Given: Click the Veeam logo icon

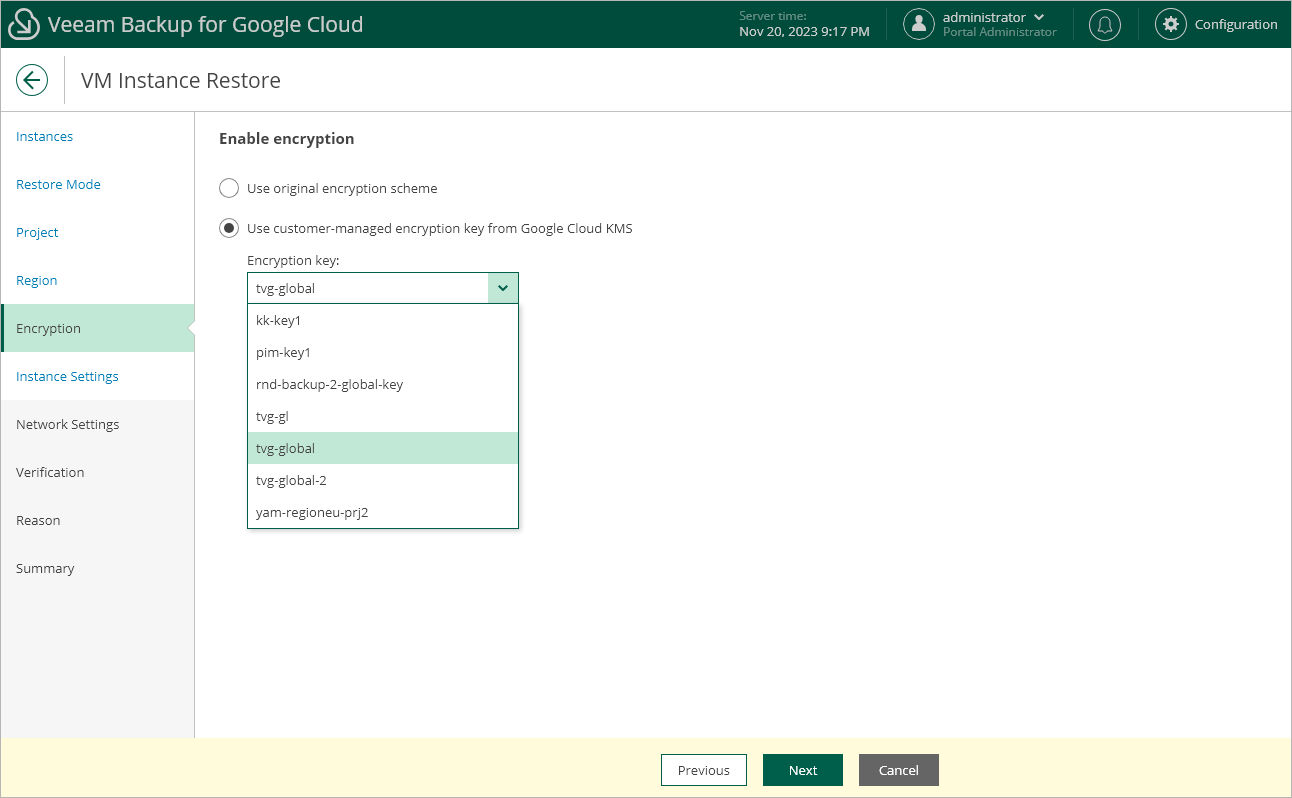Looking at the screenshot, I should (24, 24).
